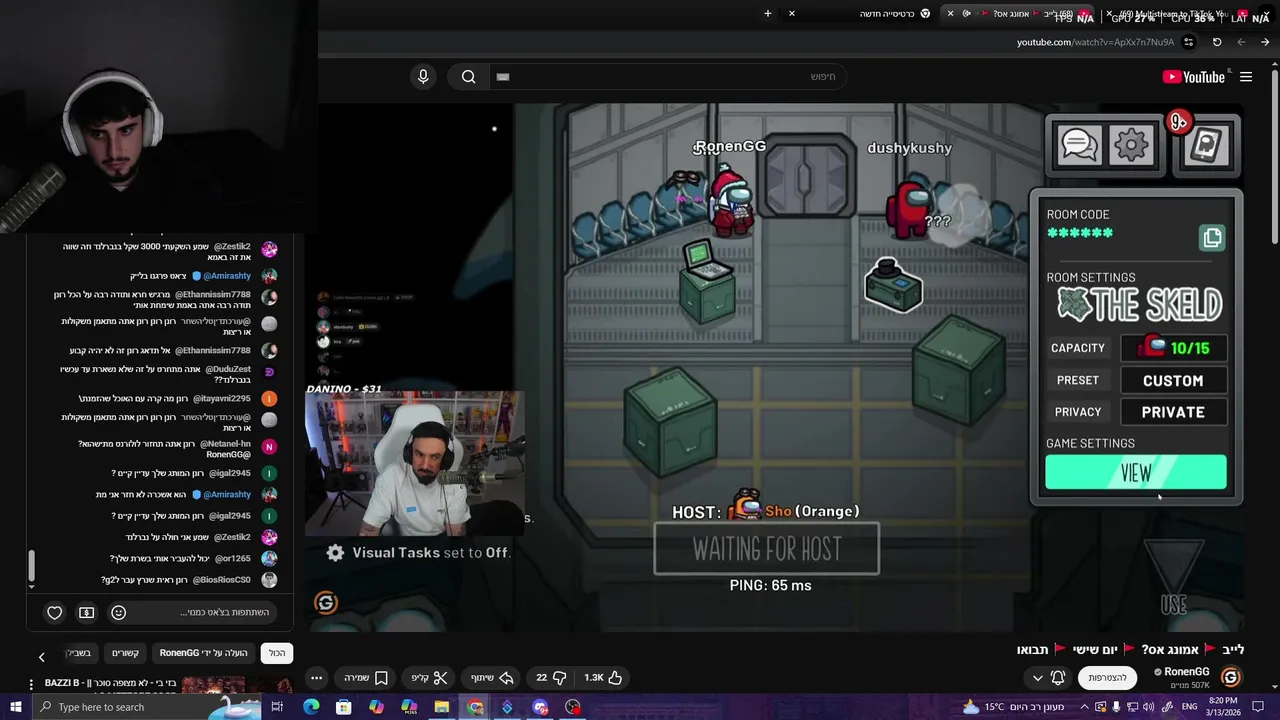Image resolution: width=1280 pixels, height=720 pixels.
Task: Click the Share (שיתוף) button
Action: coord(492,677)
